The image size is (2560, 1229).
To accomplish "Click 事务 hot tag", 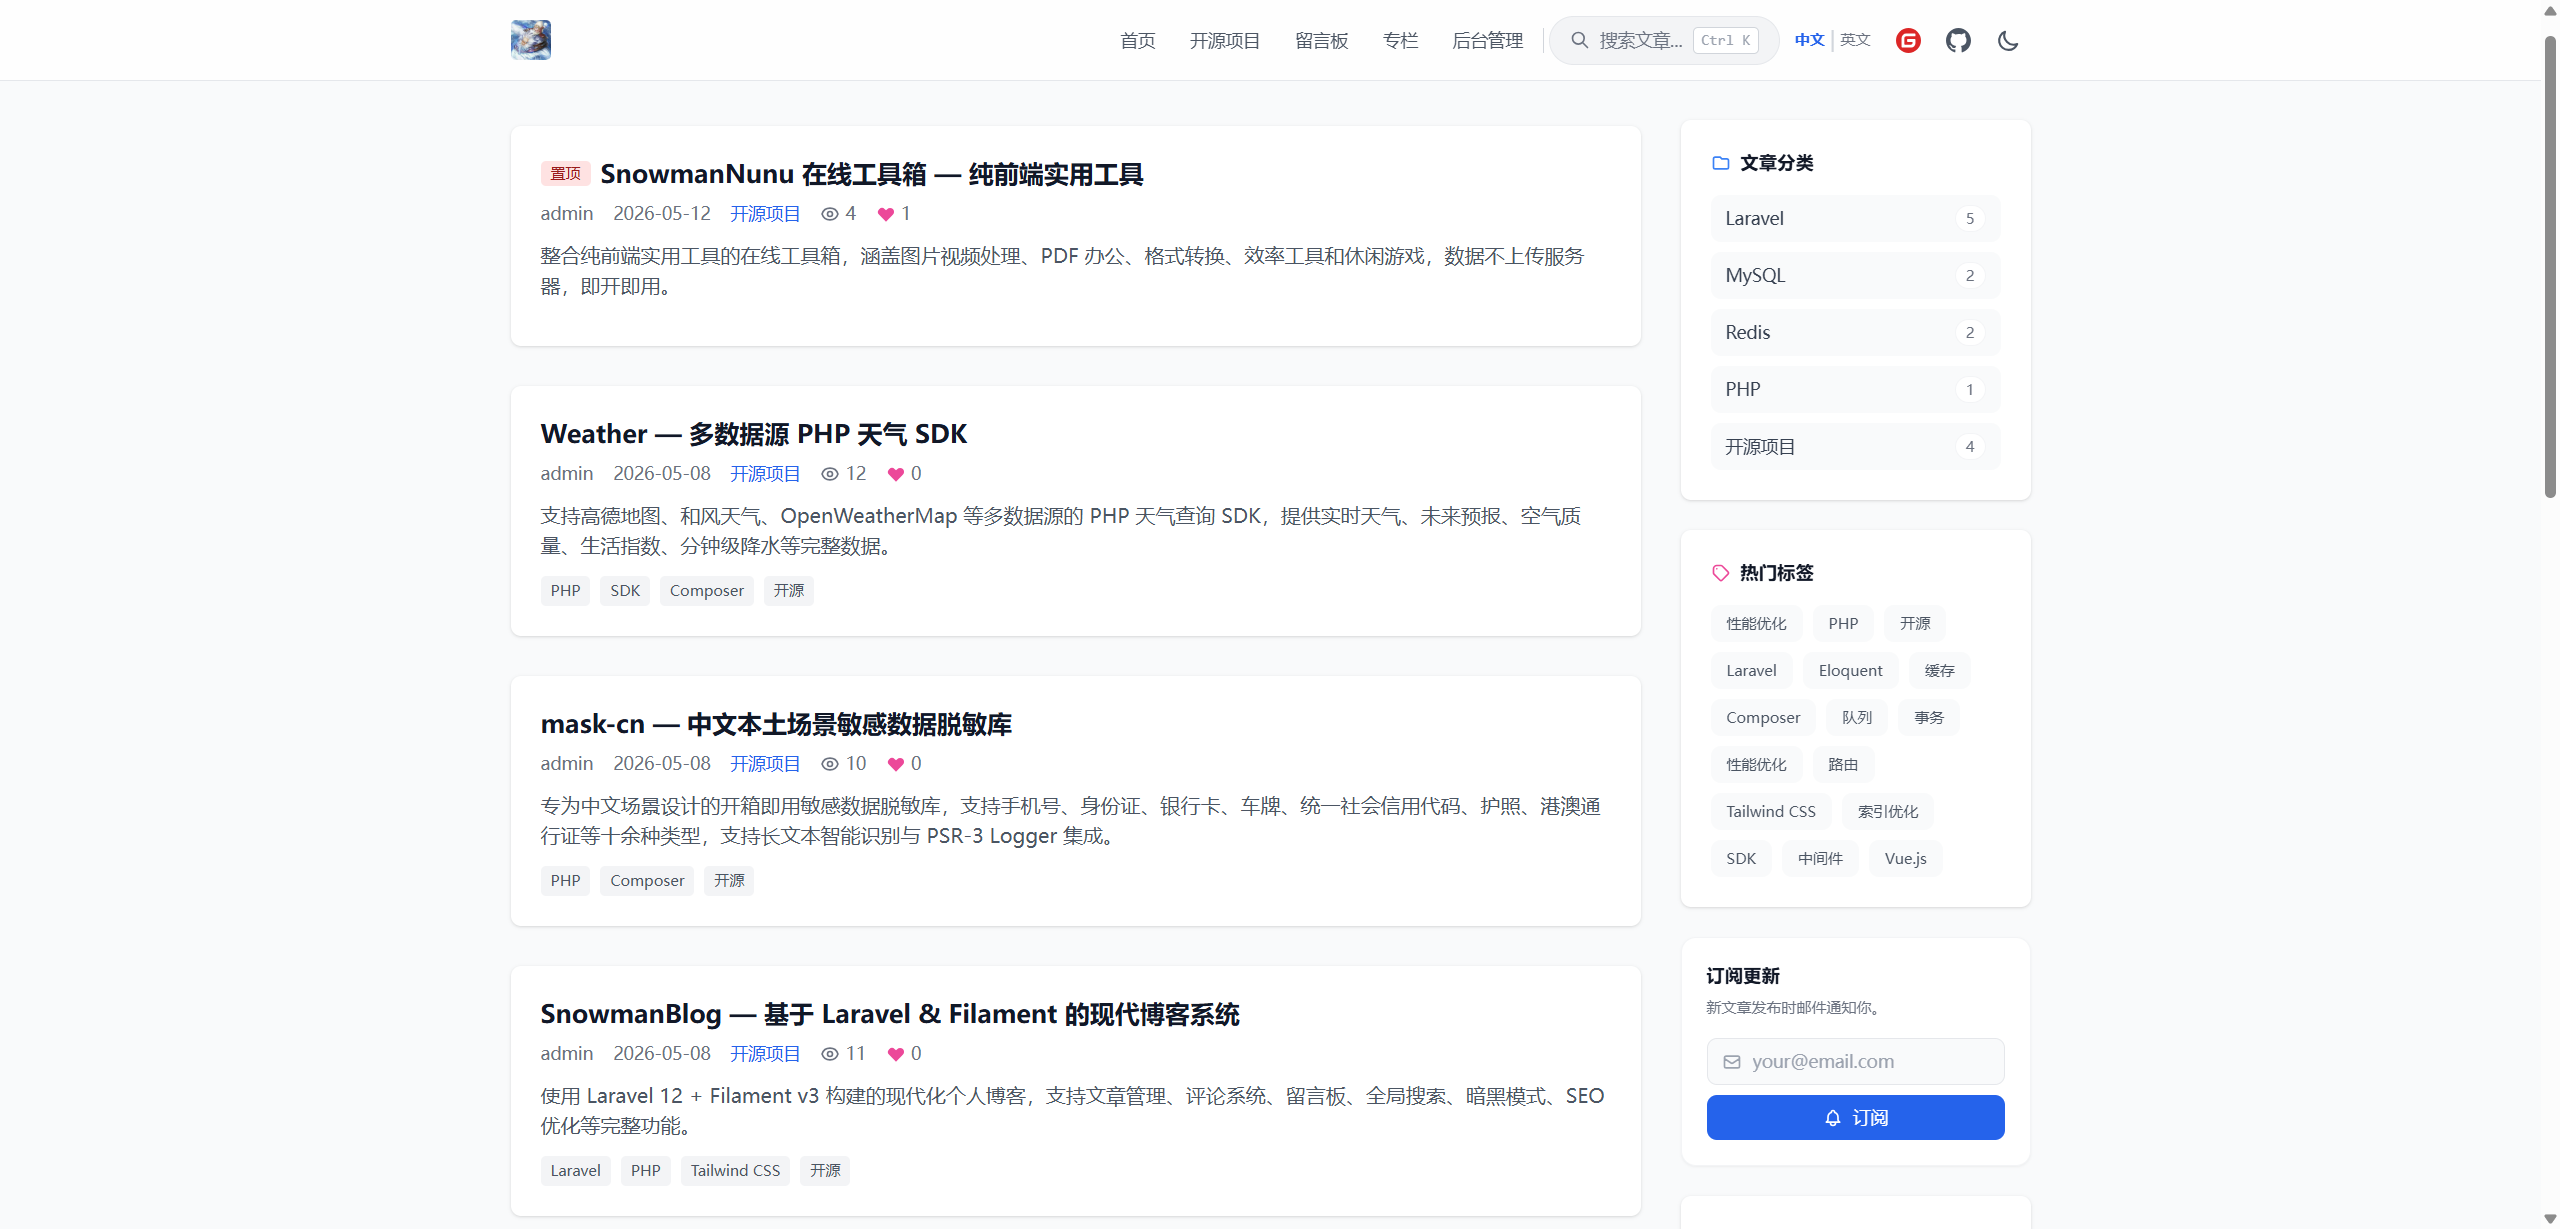I will 1929,718.
